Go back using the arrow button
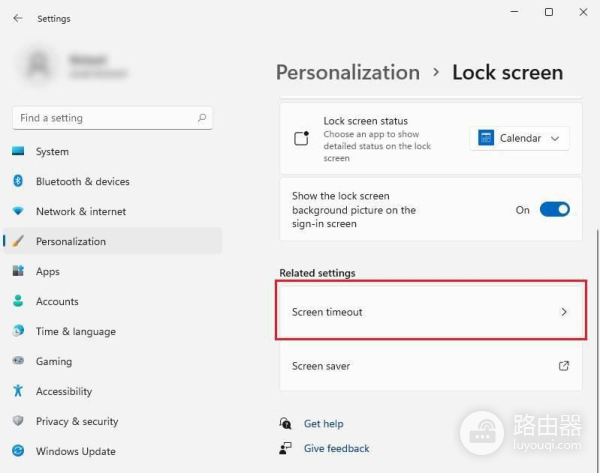The height and width of the screenshot is (473, 600). click(x=18, y=18)
